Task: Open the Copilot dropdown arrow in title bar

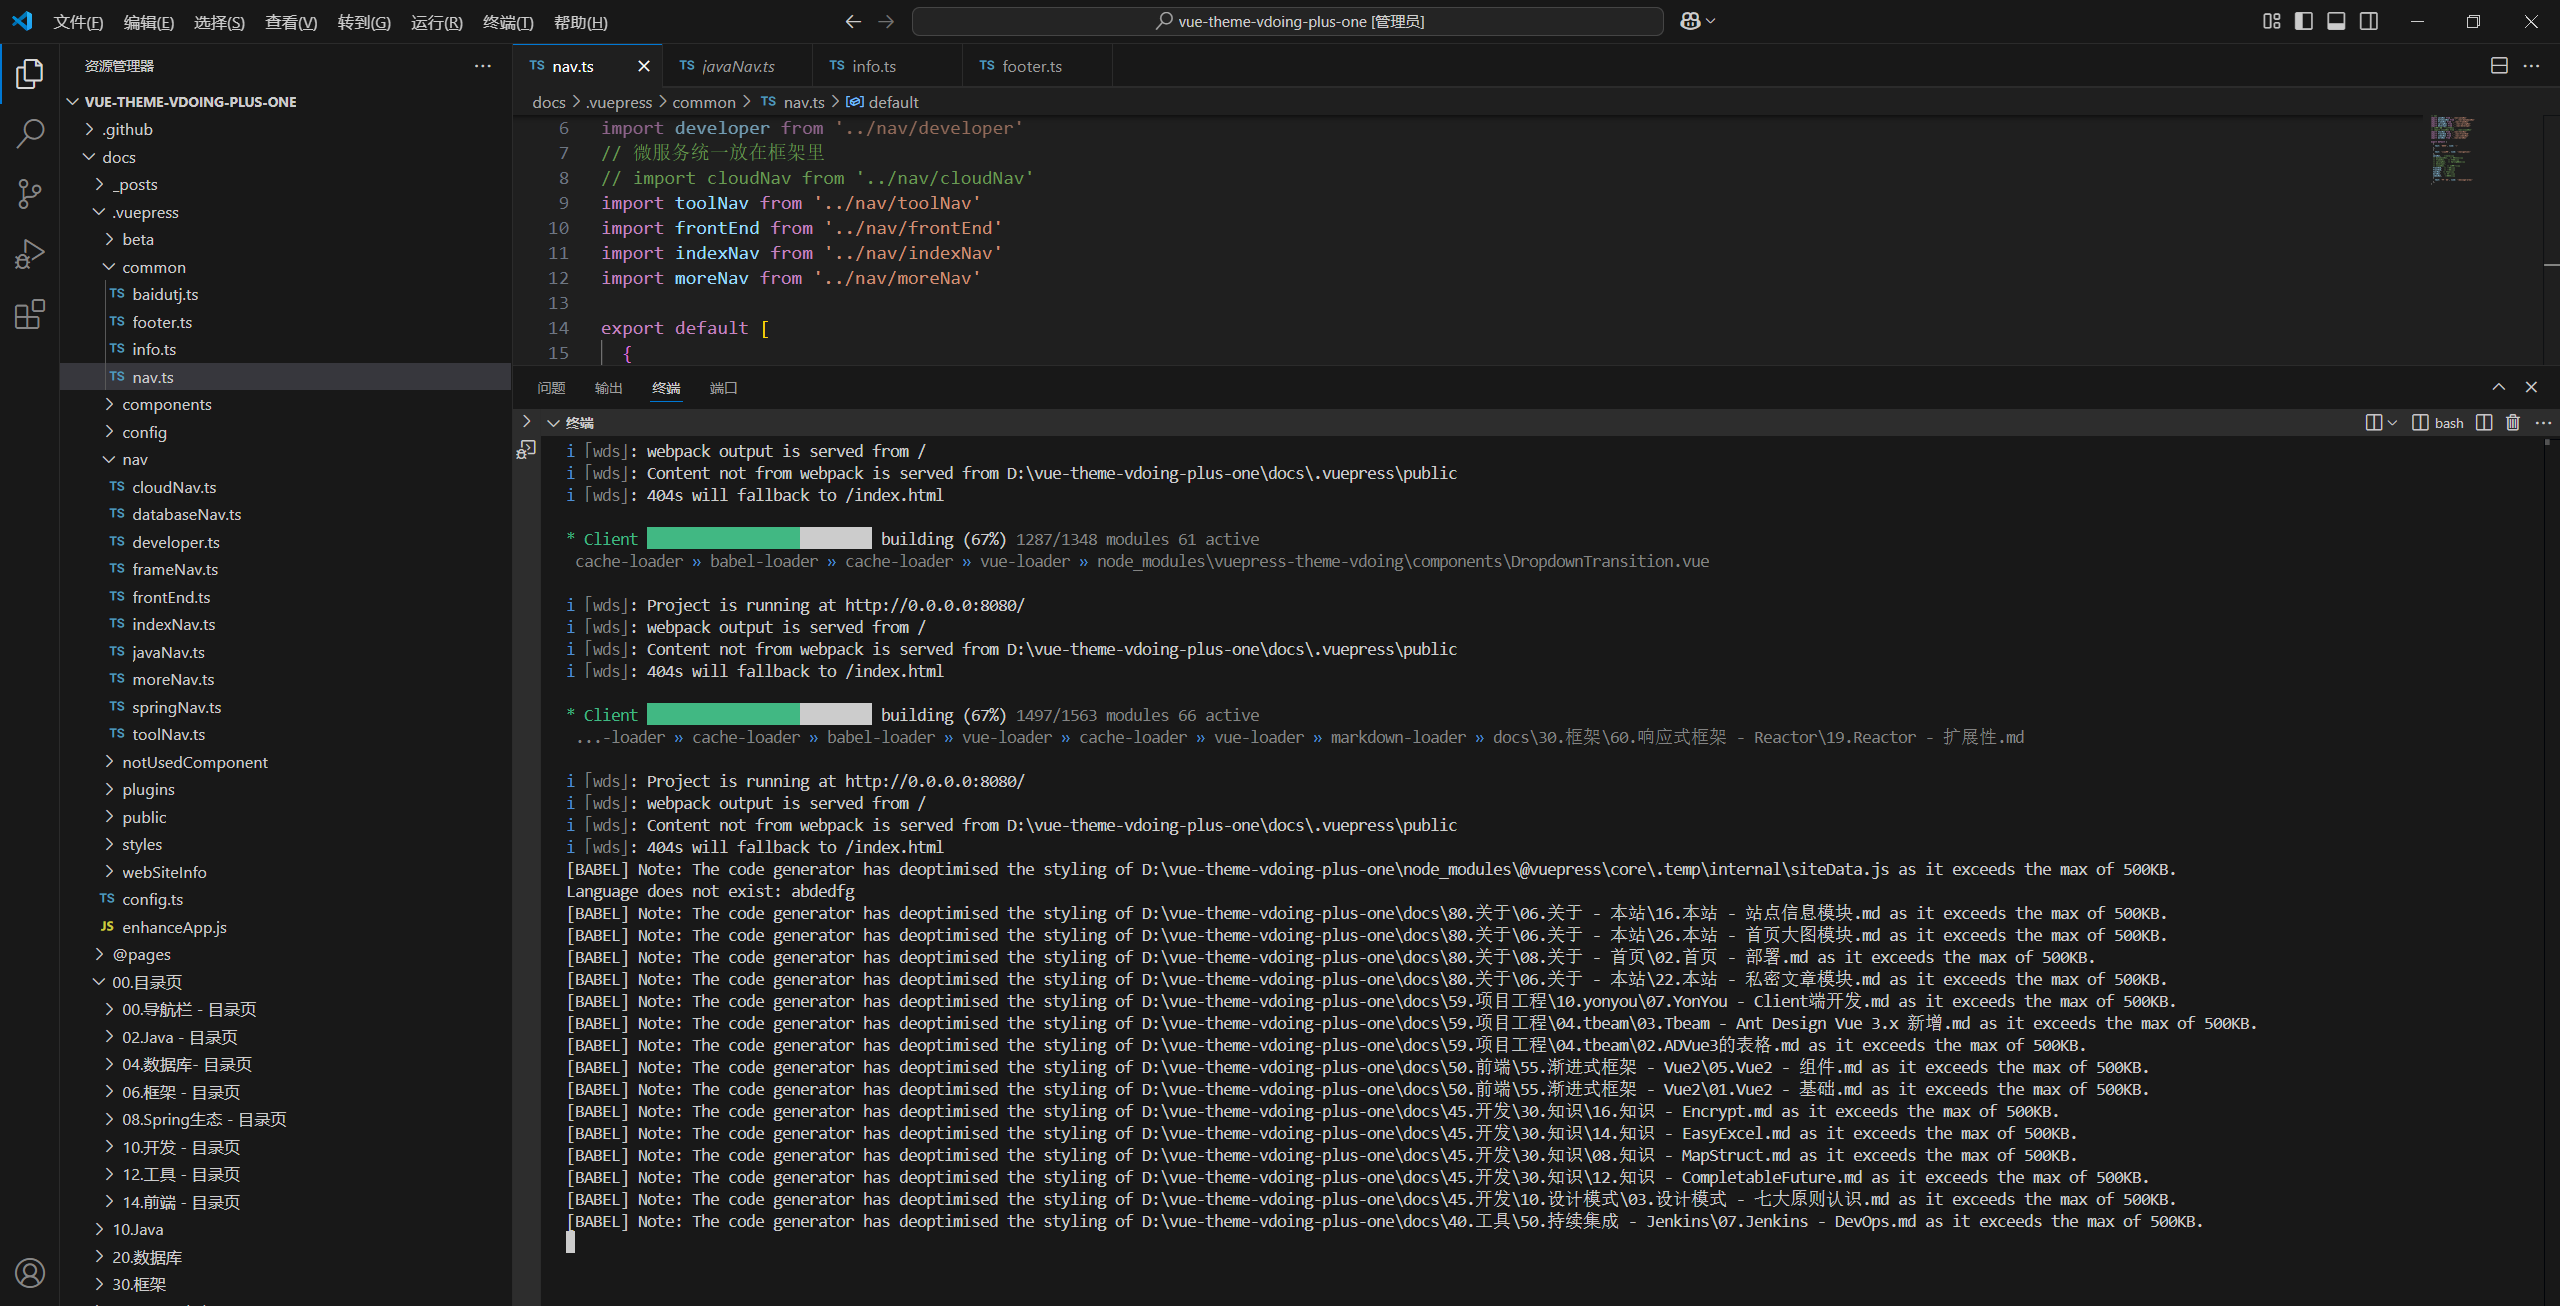Action: pyautogui.click(x=1711, y=21)
